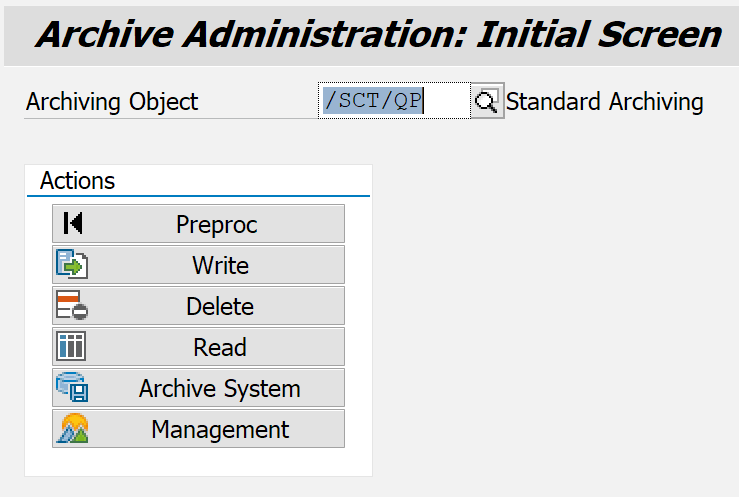
Task: Click the Management mountain icon
Action: (72, 429)
